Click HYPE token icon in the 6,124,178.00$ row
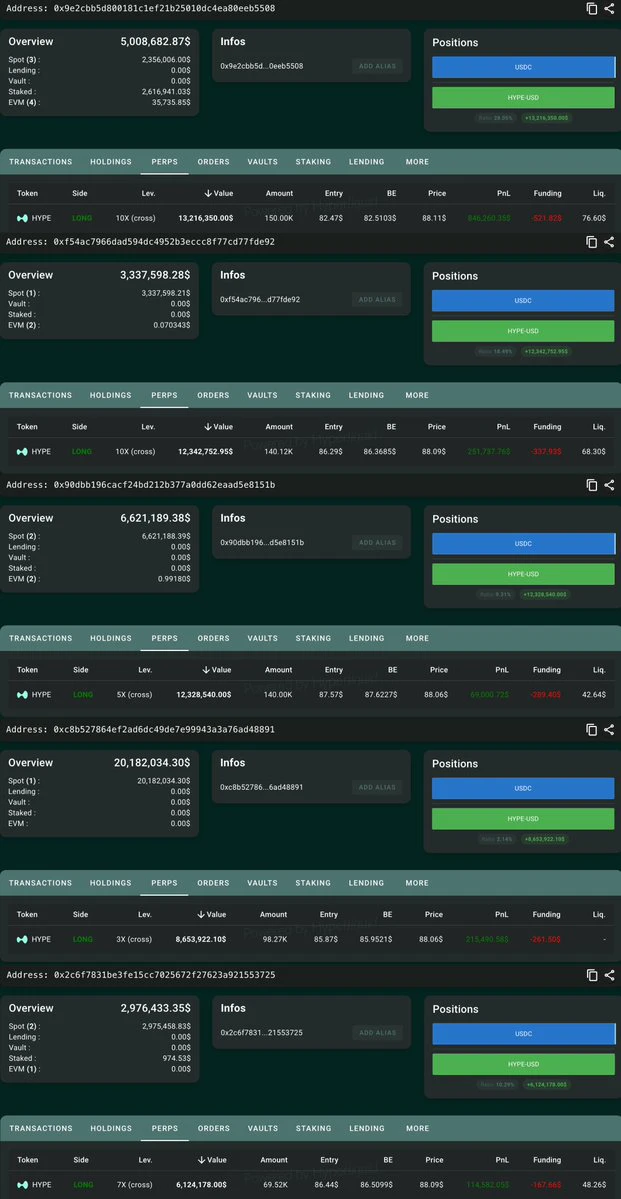621x1199 pixels. (x=22, y=1184)
